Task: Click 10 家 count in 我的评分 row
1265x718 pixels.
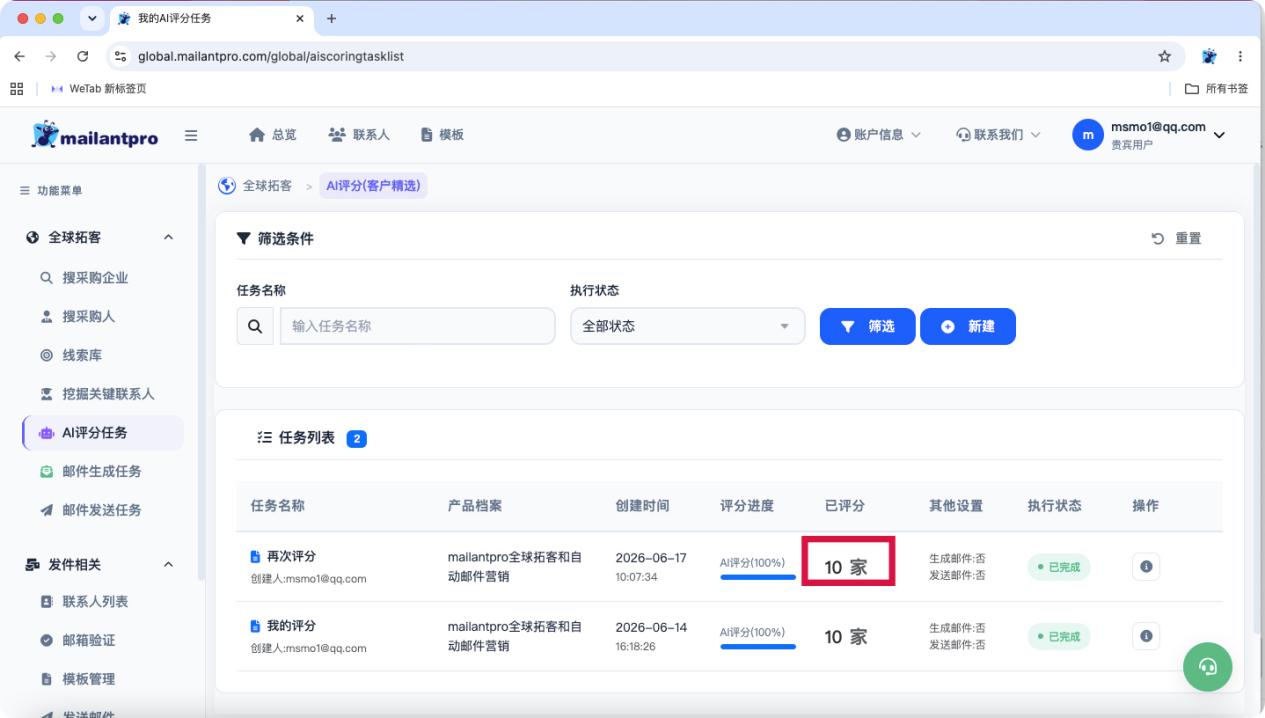Action: click(x=845, y=637)
